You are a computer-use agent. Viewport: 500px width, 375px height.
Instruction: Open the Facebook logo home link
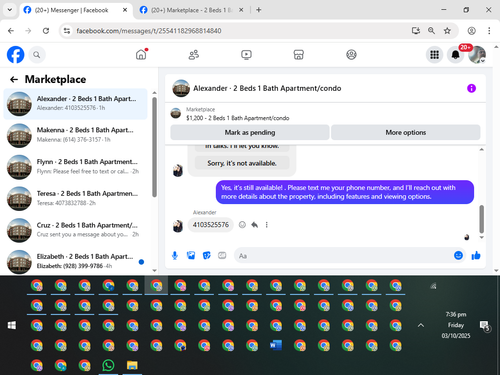(x=16, y=55)
